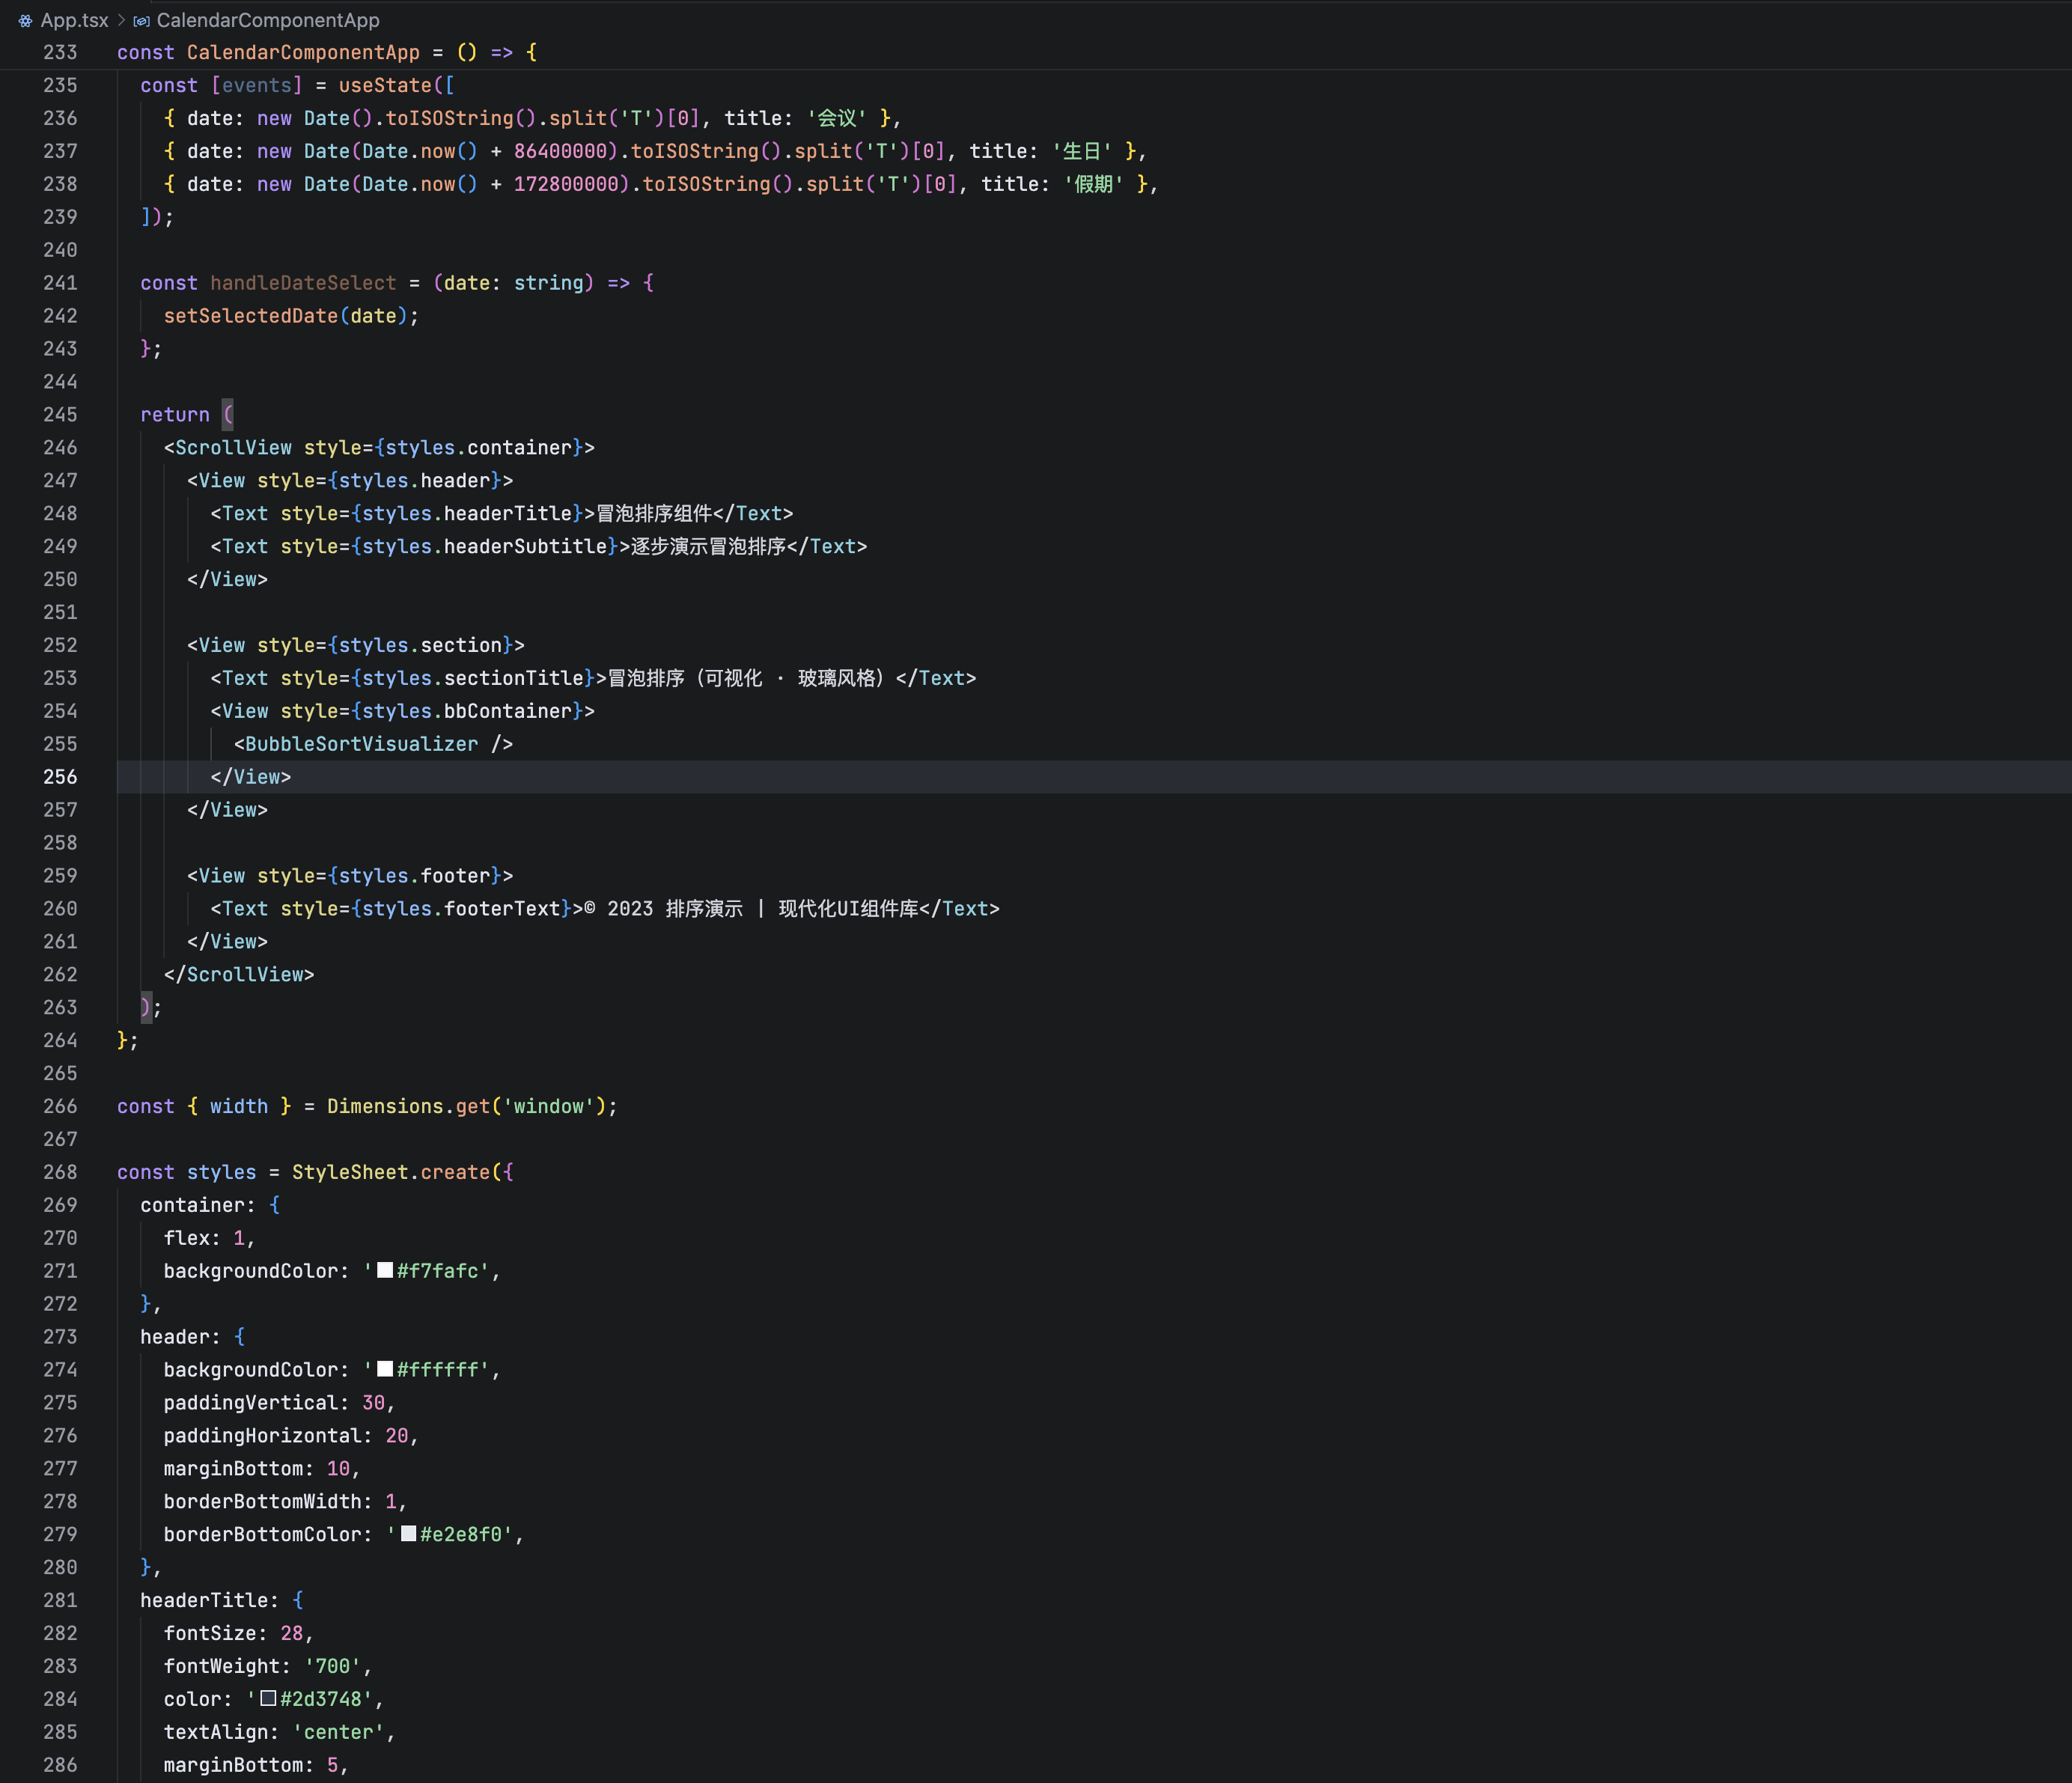Open color picker for #ffffff swatch
The width and height of the screenshot is (2072, 1783).
coord(385,1369)
